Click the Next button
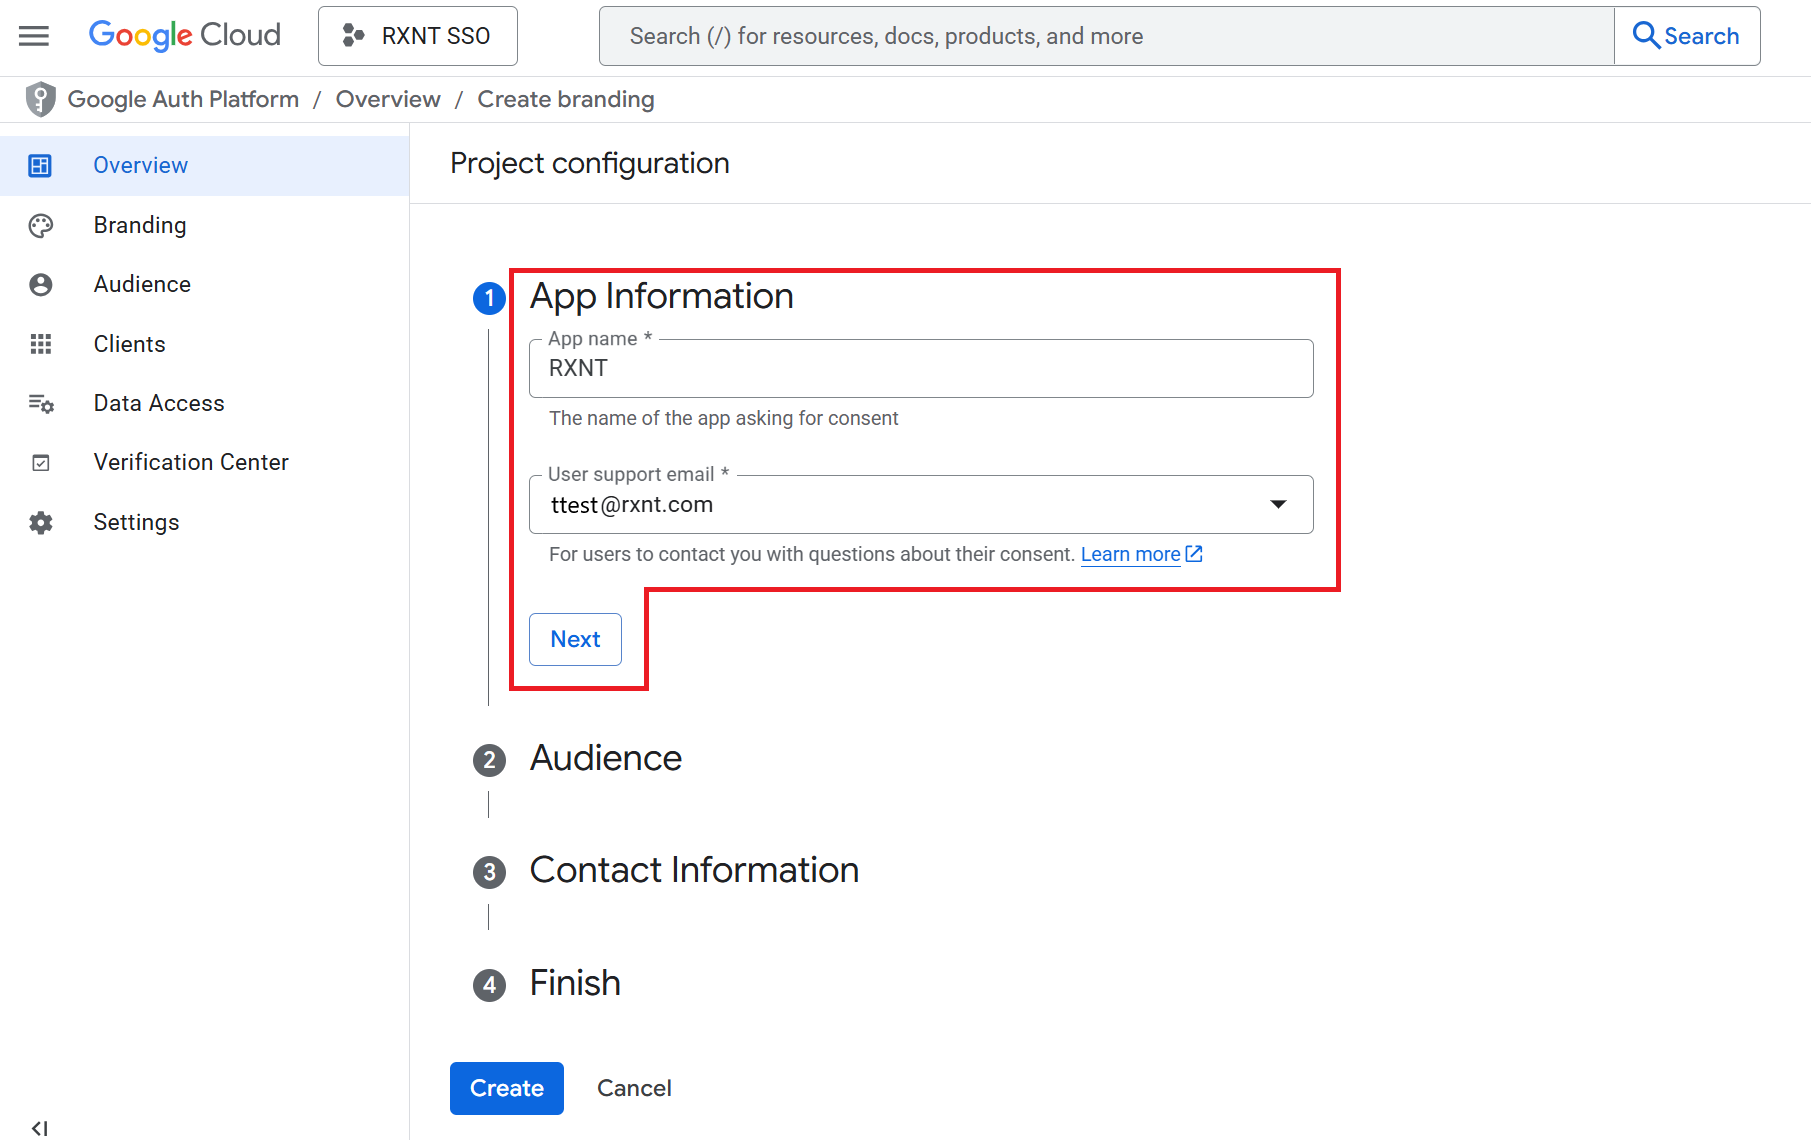The image size is (1811, 1140). [575, 639]
